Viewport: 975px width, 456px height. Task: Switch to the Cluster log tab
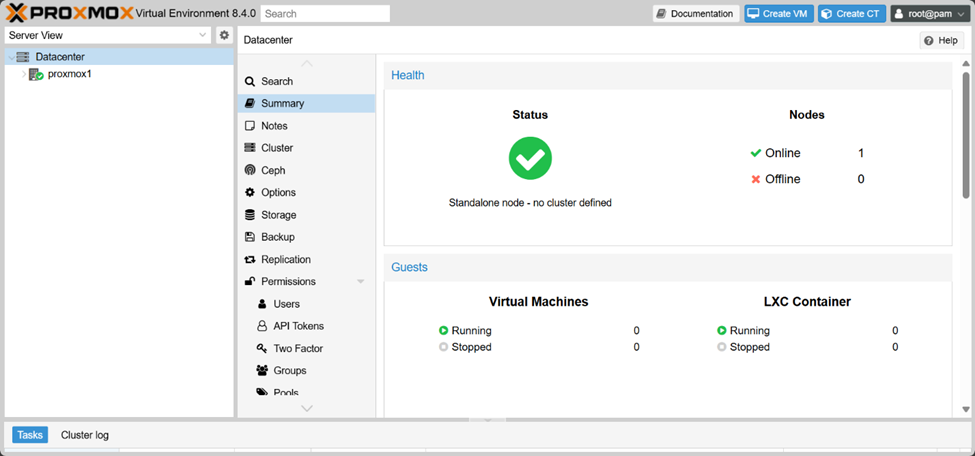point(85,435)
